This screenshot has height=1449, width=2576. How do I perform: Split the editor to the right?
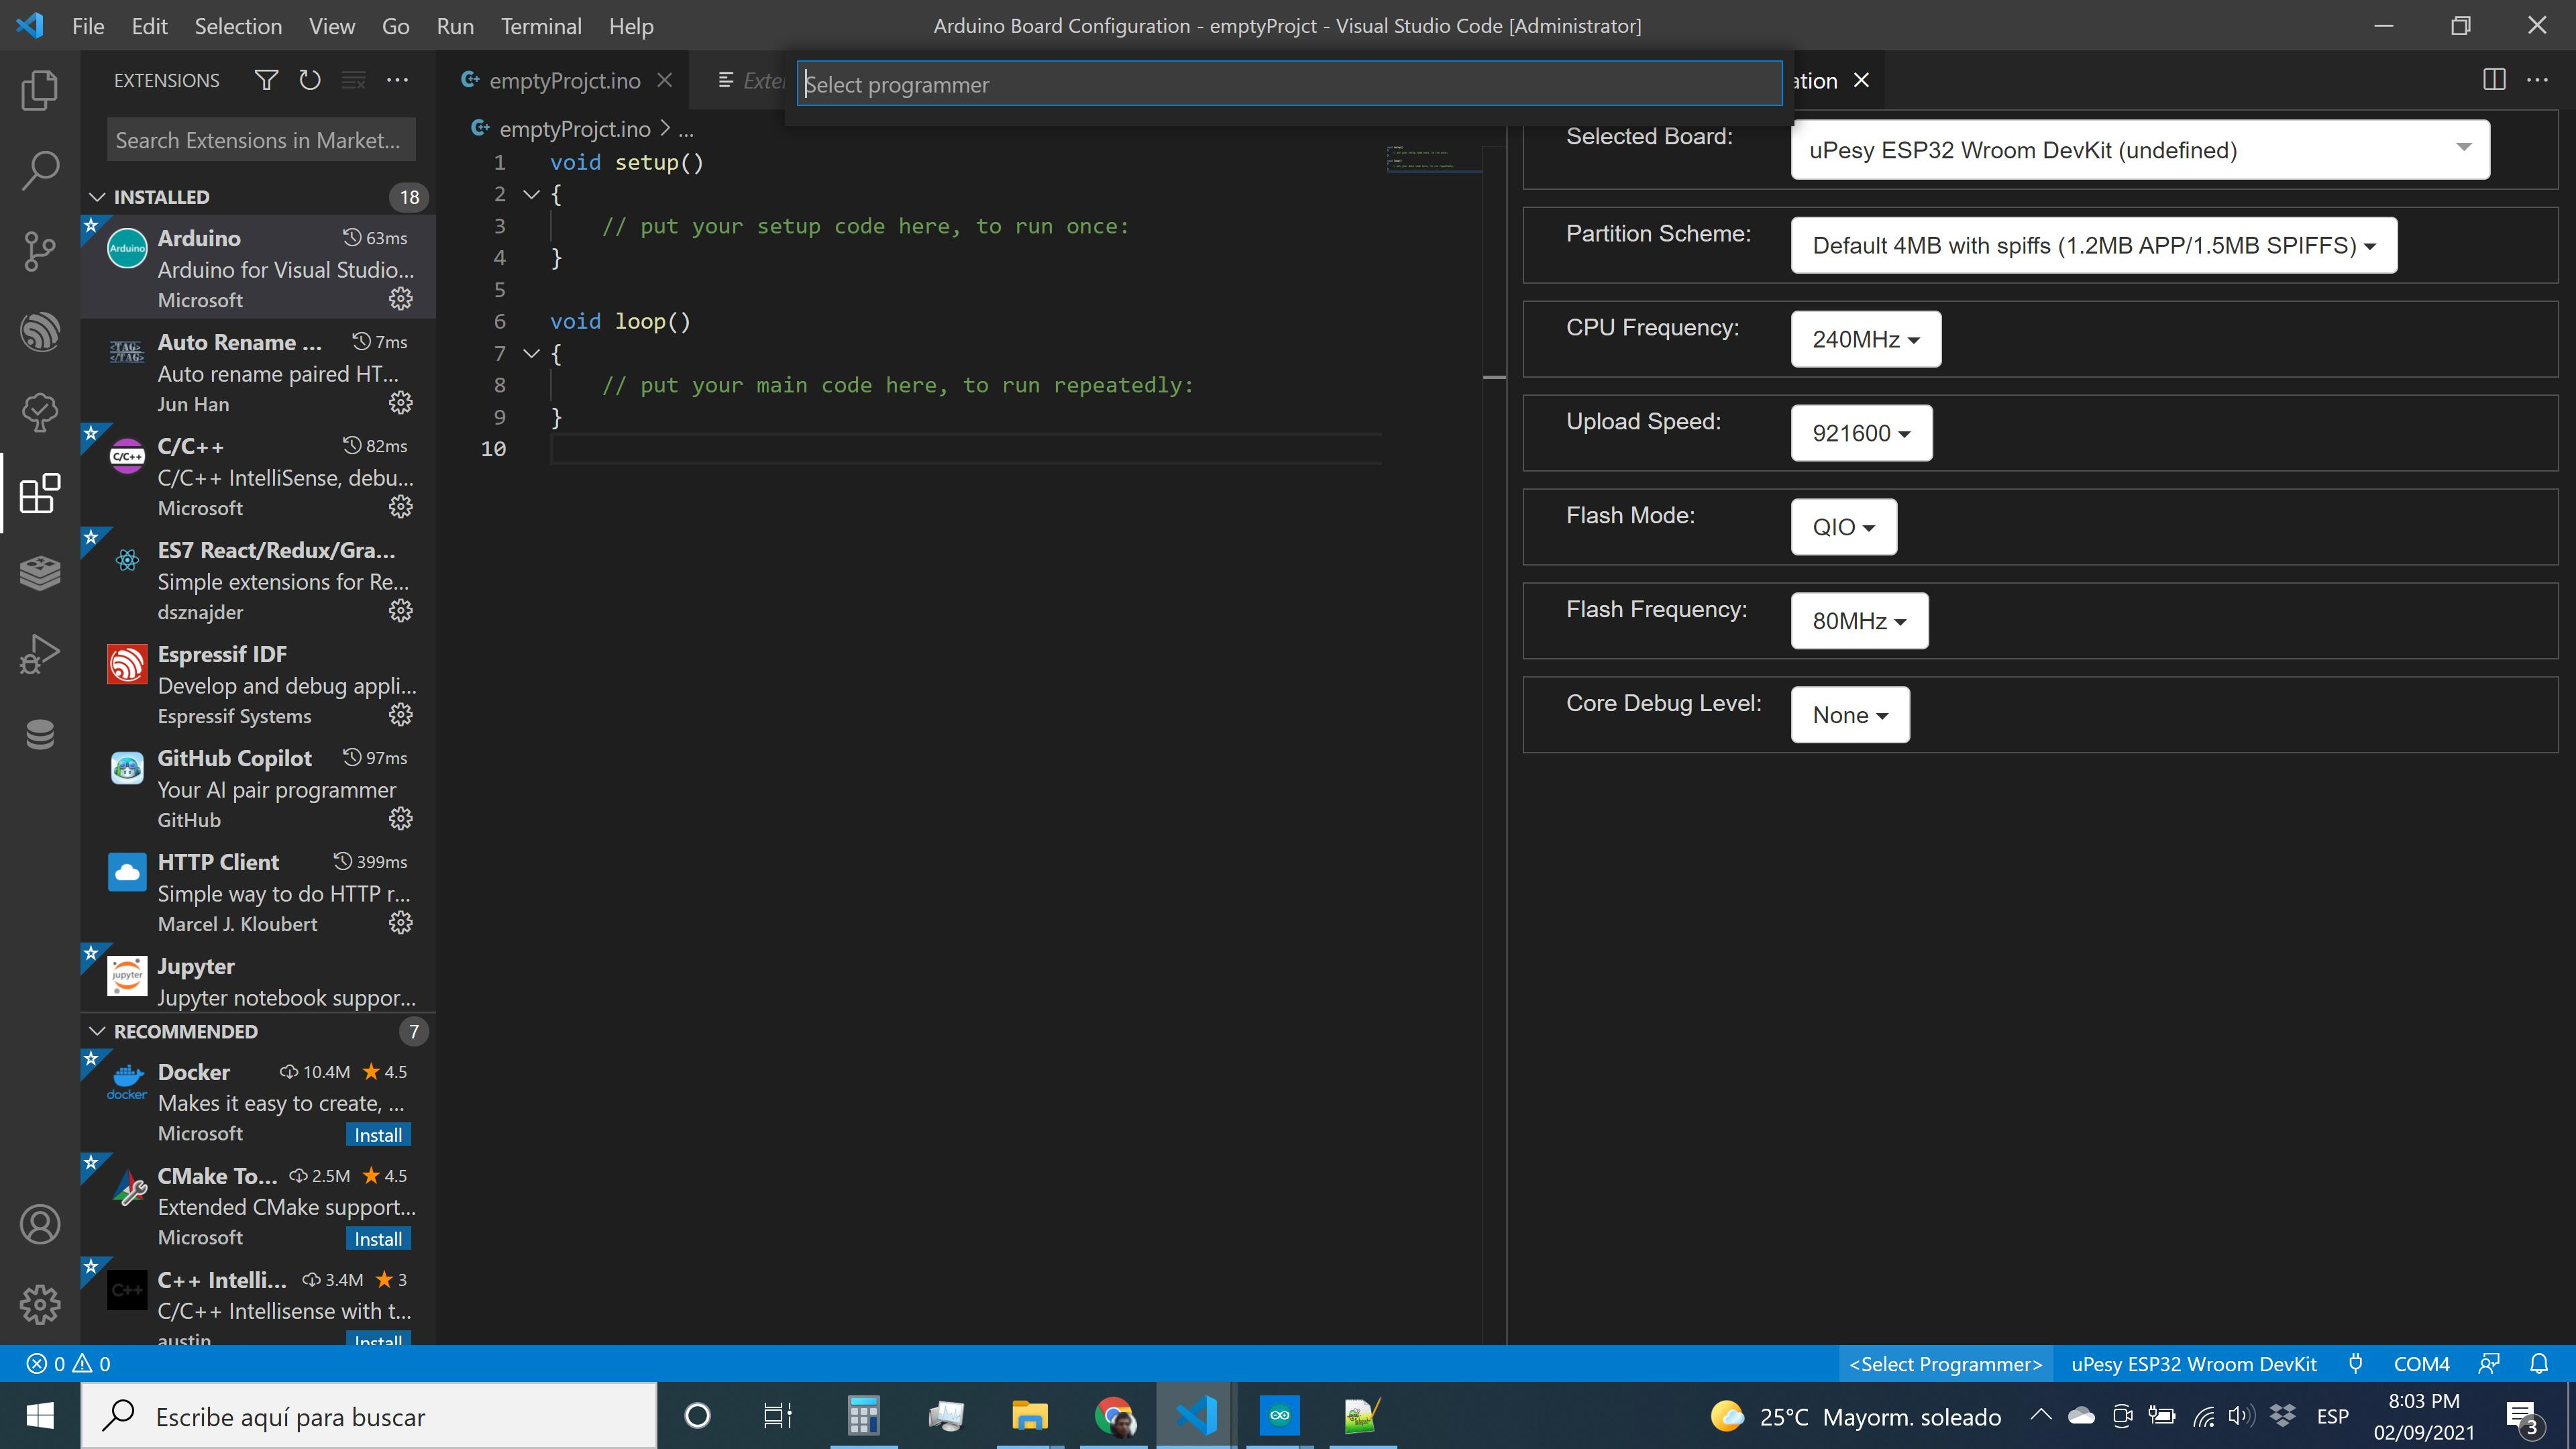pos(2494,80)
